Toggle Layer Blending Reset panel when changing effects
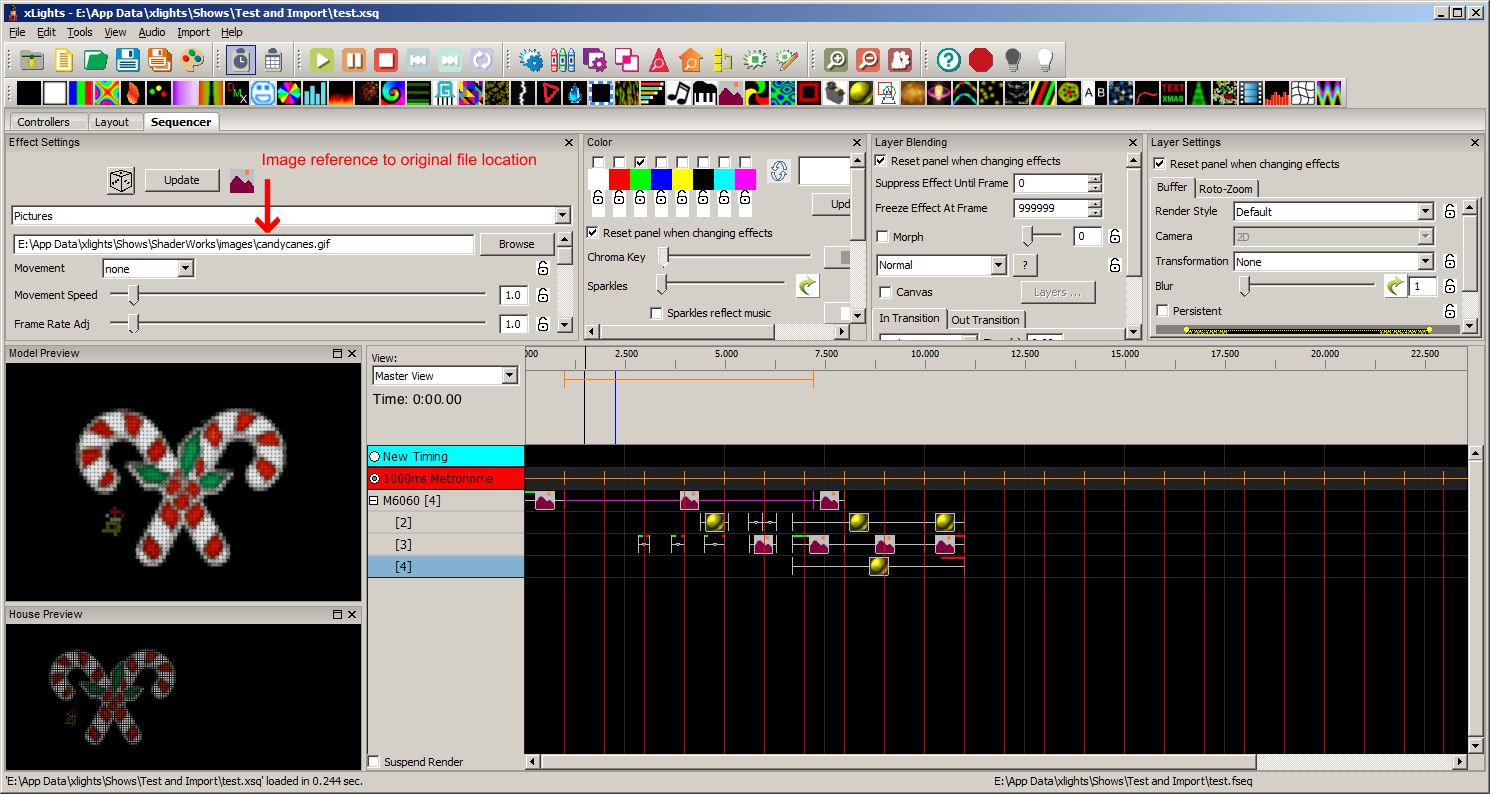This screenshot has width=1490, height=794. [x=881, y=161]
